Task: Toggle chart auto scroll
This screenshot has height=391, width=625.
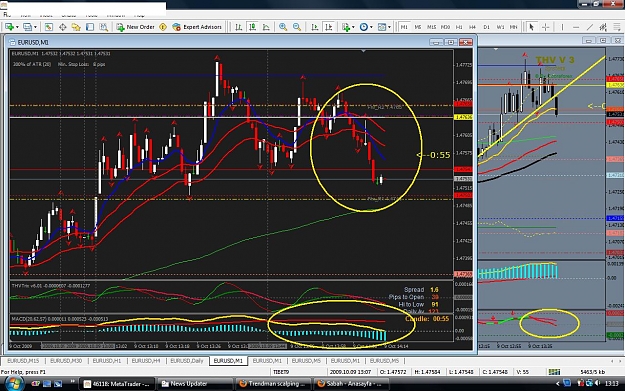Action: point(315,27)
